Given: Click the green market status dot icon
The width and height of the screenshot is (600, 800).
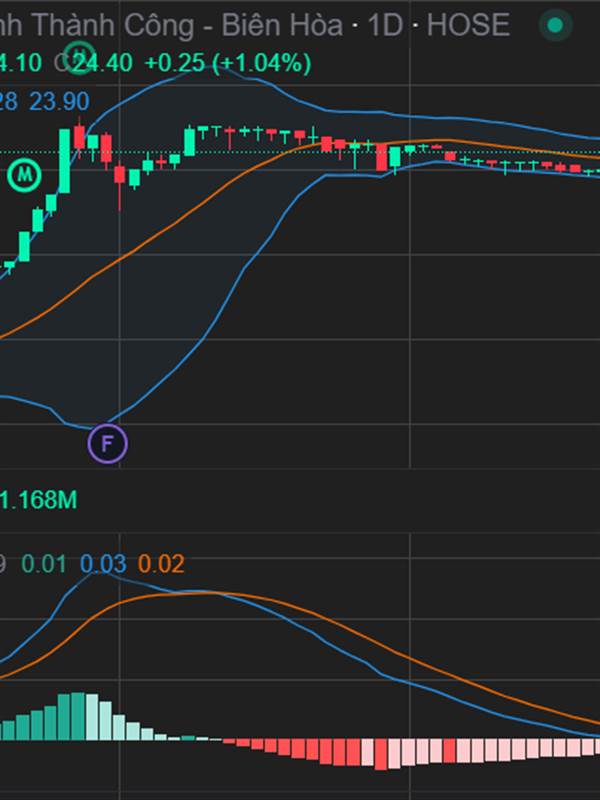Looking at the screenshot, I should (555, 25).
